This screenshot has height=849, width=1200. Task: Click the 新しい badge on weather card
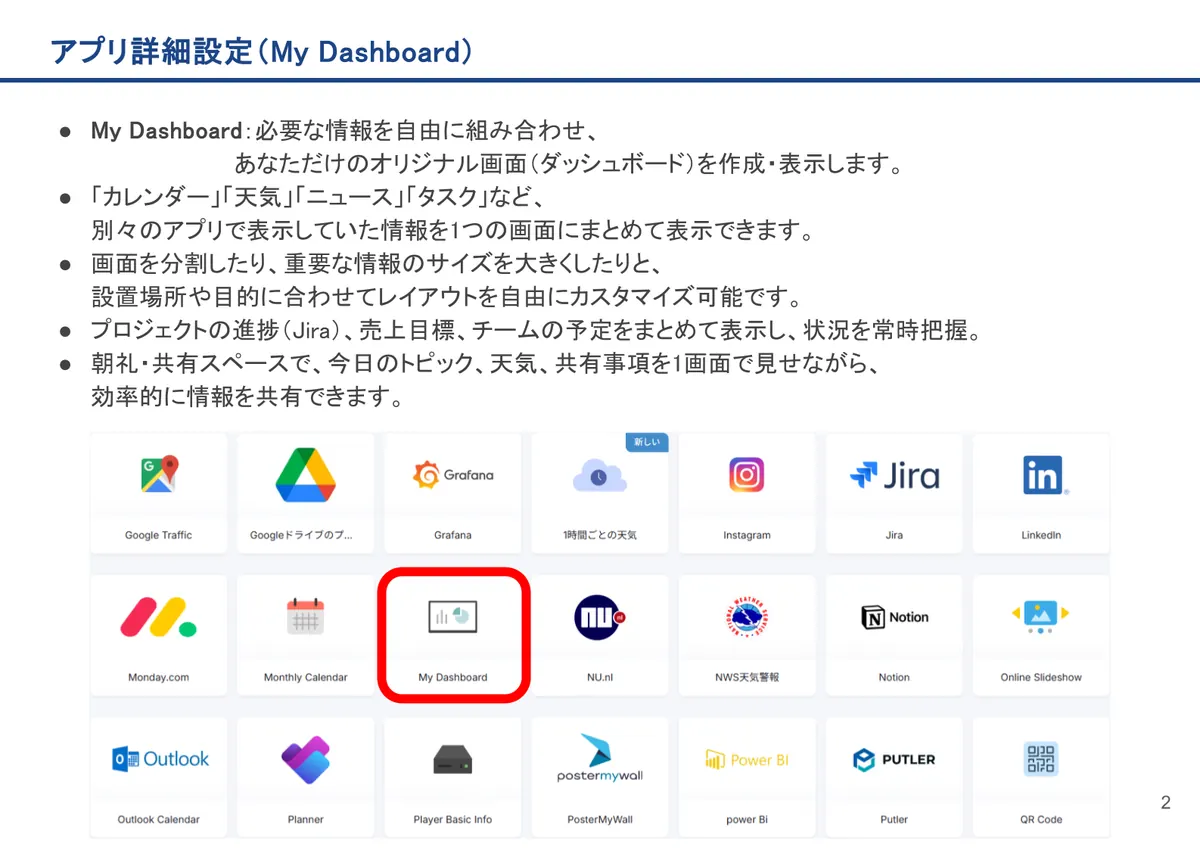pyautogui.click(x=647, y=442)
